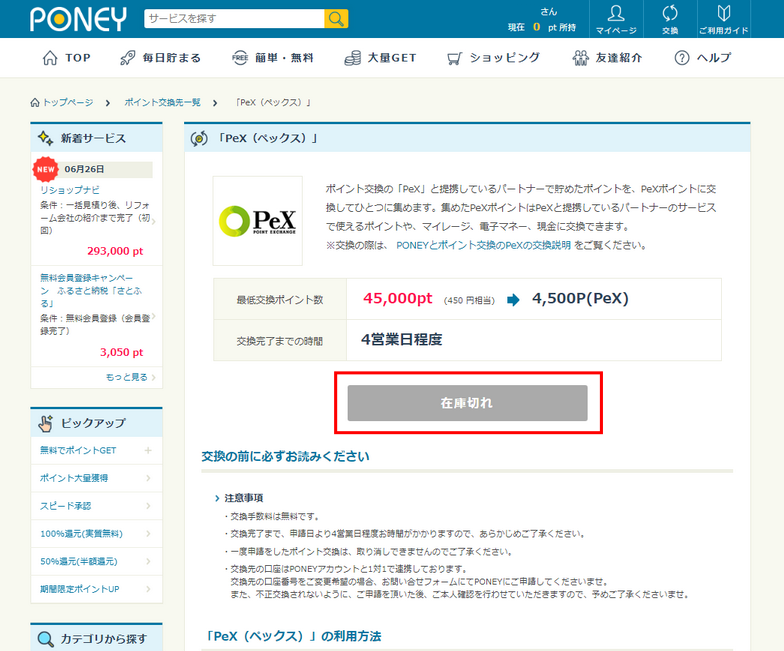Click the PONEY logo
Image resolution: width=784 pixels, height=651 pixels.
[78, 19]
